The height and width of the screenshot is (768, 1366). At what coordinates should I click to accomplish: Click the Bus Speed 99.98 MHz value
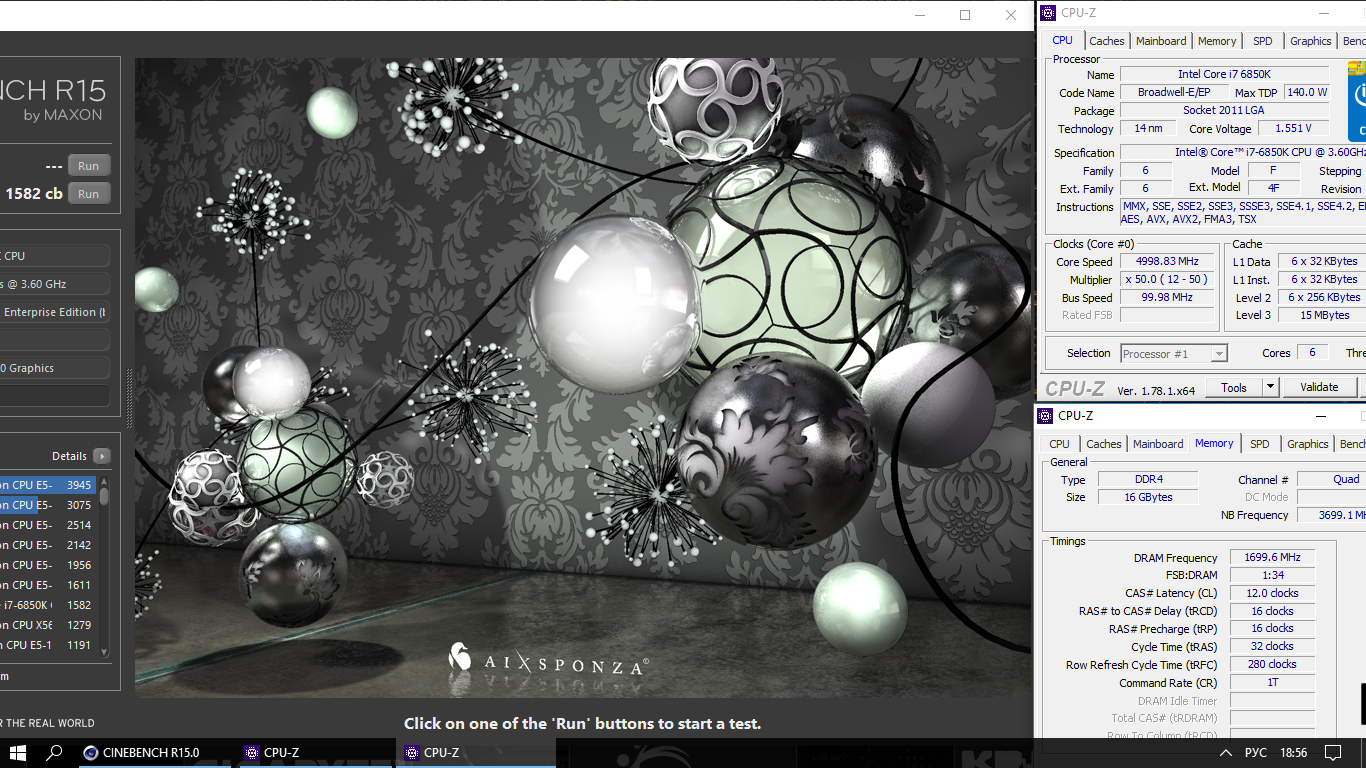(x=1166, y=298)
